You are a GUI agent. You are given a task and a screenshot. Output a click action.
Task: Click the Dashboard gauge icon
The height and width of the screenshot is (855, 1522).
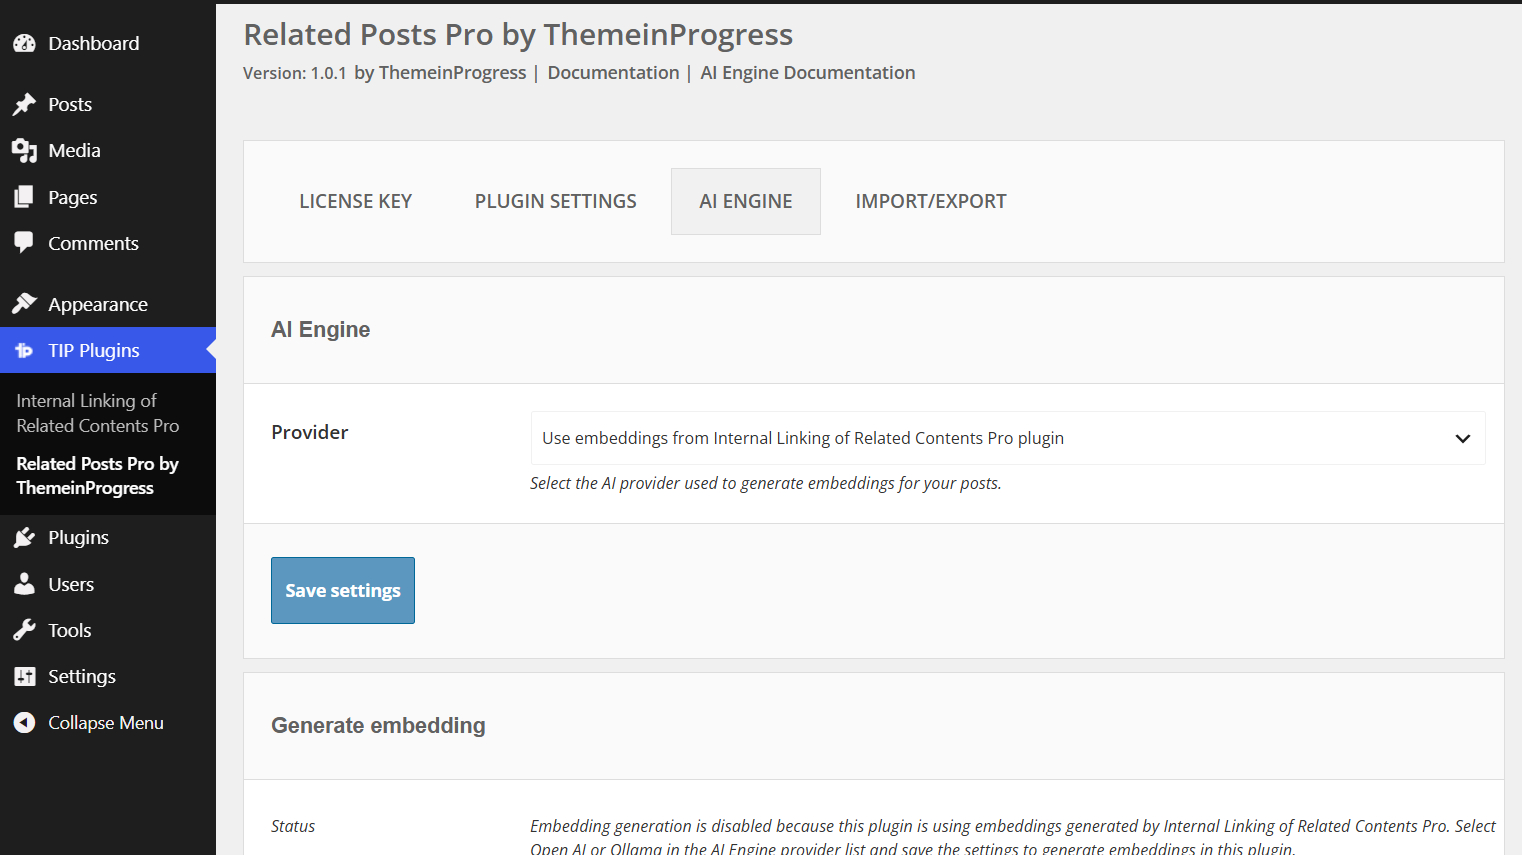pyautogui.click(x=24, y=43)
